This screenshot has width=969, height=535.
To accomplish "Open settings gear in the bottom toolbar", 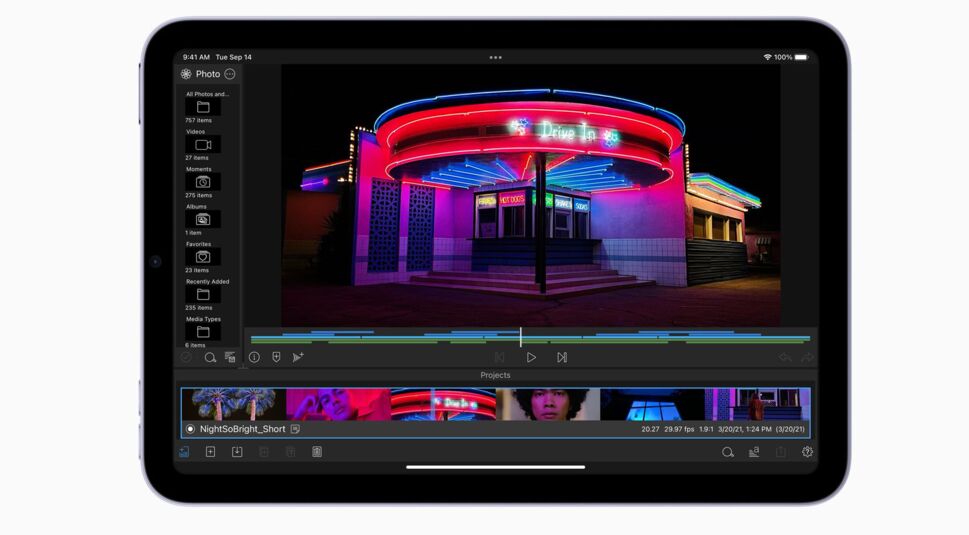I will (x=807, y=452).
